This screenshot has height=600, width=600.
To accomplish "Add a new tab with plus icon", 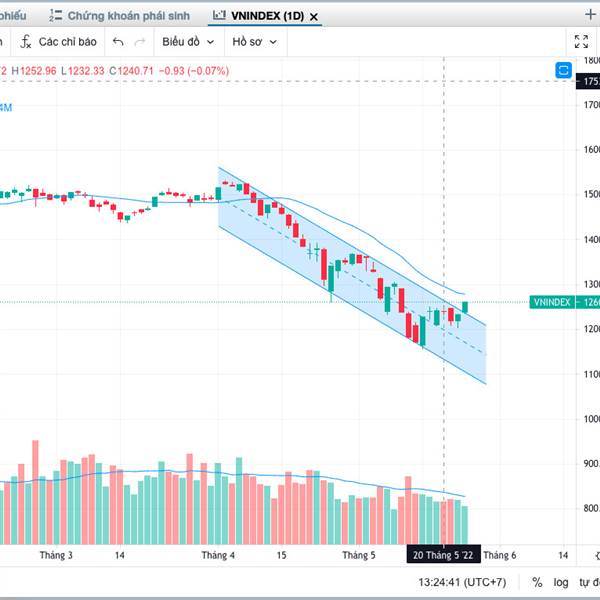I will click(x=590, y=15).
